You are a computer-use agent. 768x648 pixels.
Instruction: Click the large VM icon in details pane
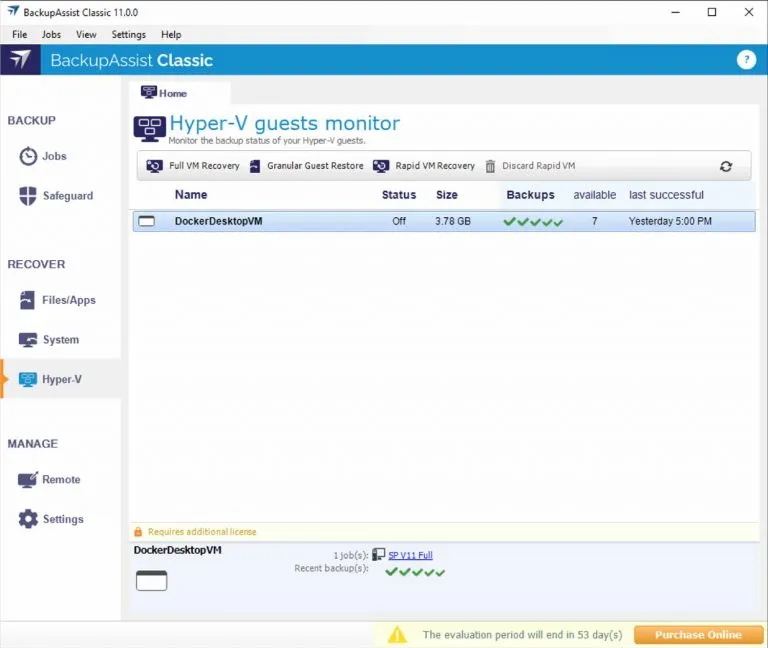point(151,580)
